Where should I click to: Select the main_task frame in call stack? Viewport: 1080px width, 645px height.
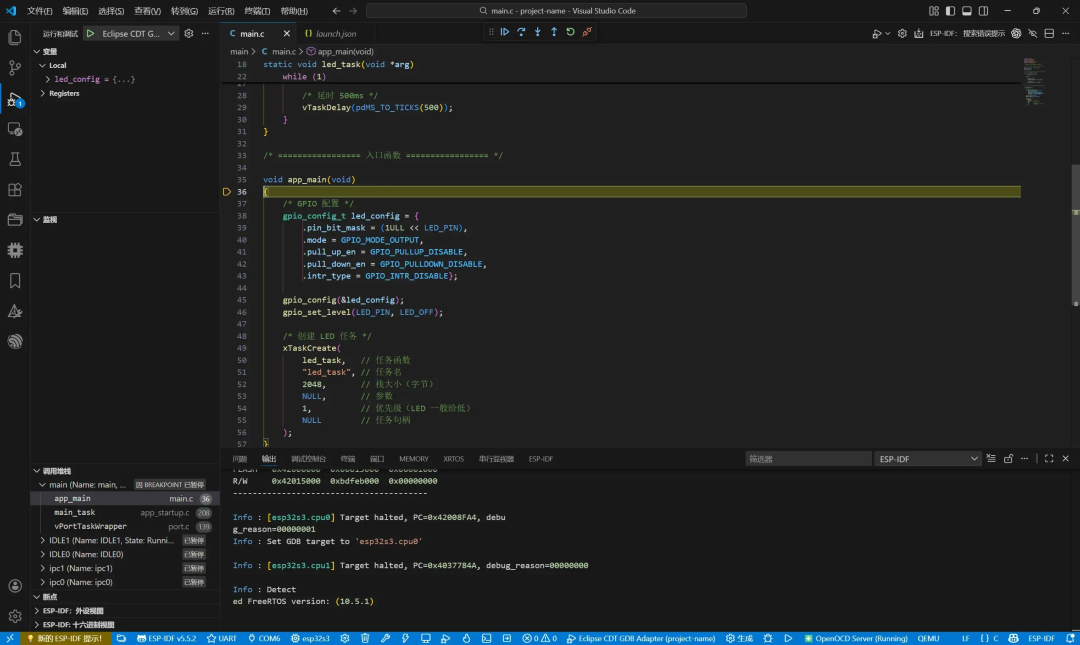(x=125, y=512)
